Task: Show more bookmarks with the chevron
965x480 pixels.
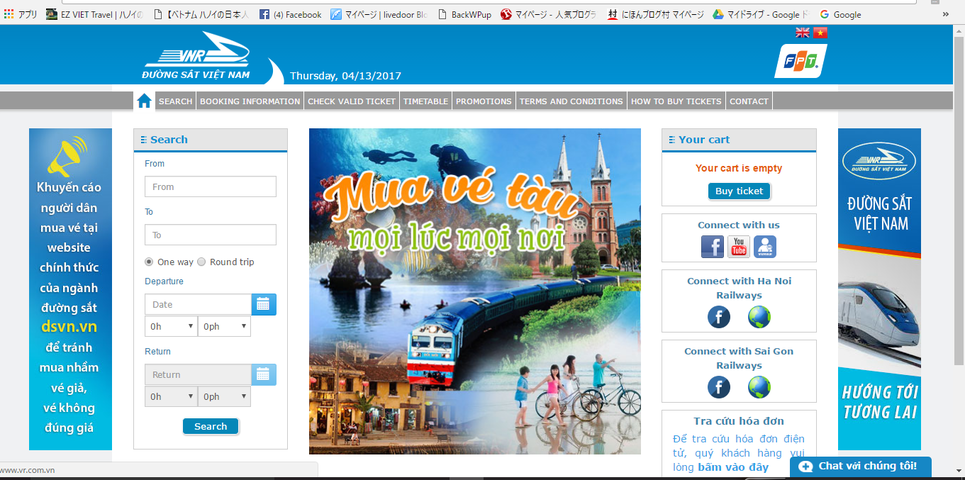Action: pyautogui.click(x=945, y=14)
